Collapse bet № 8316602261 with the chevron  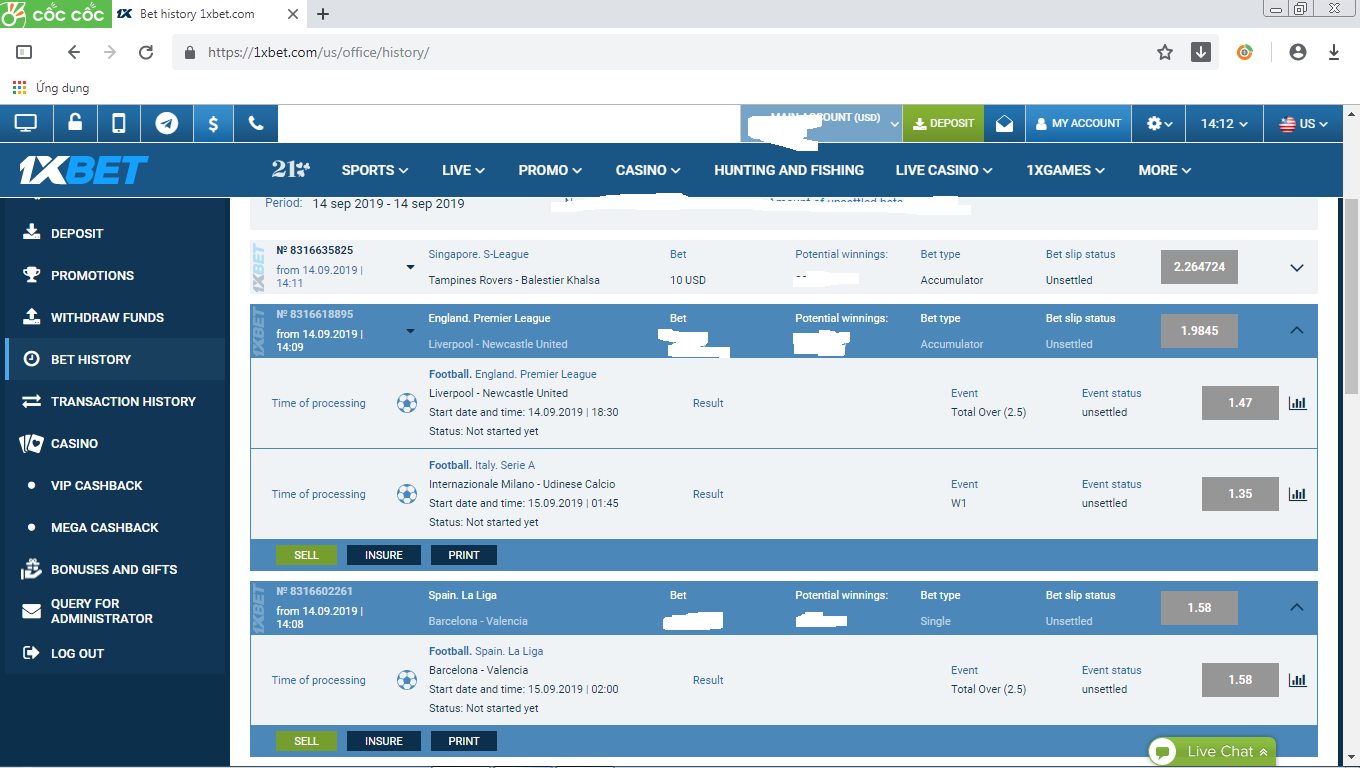(x=1297, y=607)
